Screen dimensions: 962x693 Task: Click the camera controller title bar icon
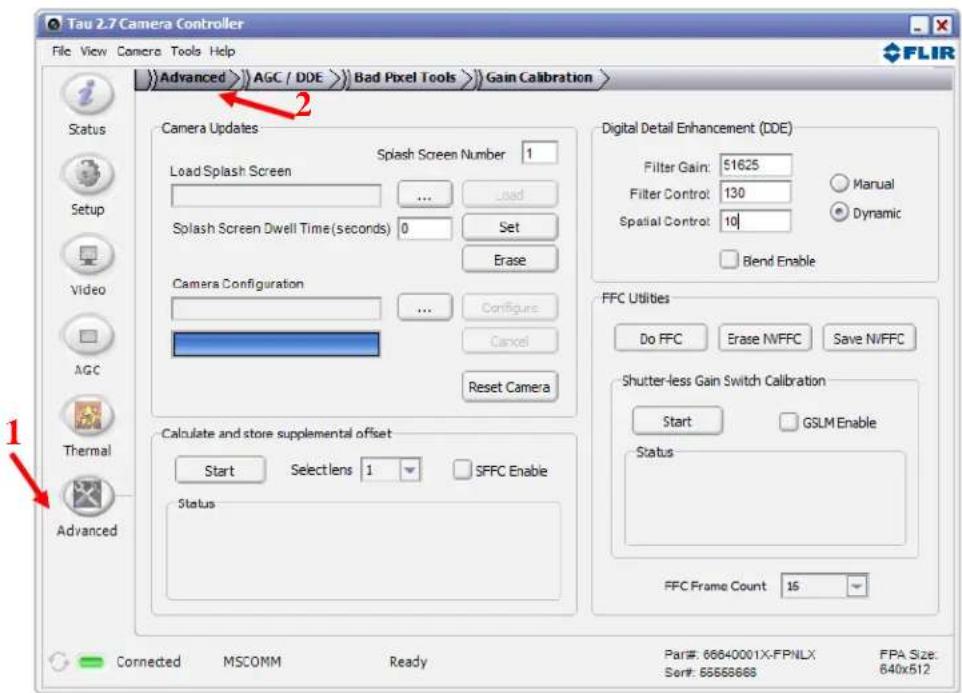54,24
